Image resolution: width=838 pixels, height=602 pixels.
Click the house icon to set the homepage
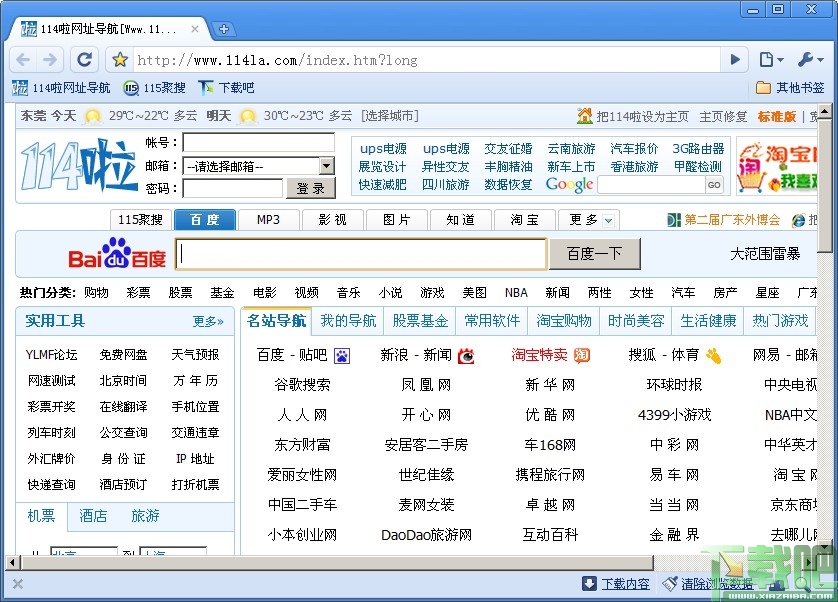[585, 115]
